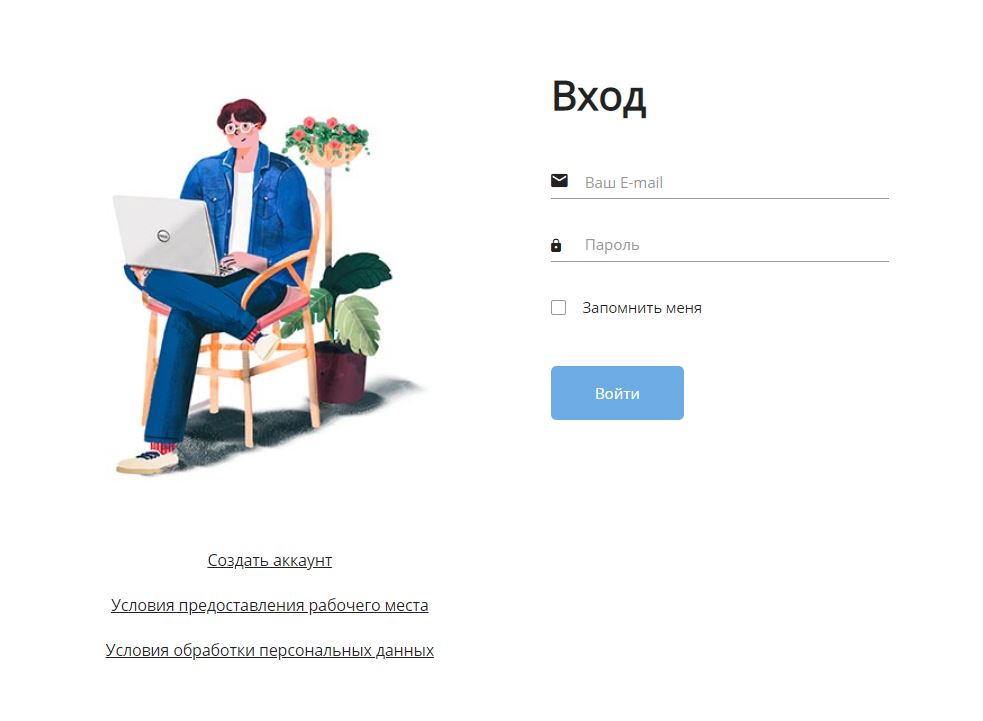Open the Создать аккаунт link
The width and height of the screenshot is (983, 721).
pos(270,560)
